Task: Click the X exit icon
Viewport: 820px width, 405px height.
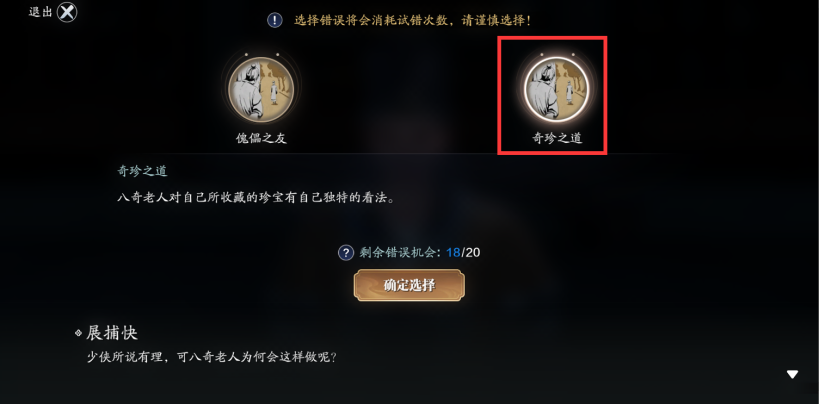Action: tap(67, 12)
